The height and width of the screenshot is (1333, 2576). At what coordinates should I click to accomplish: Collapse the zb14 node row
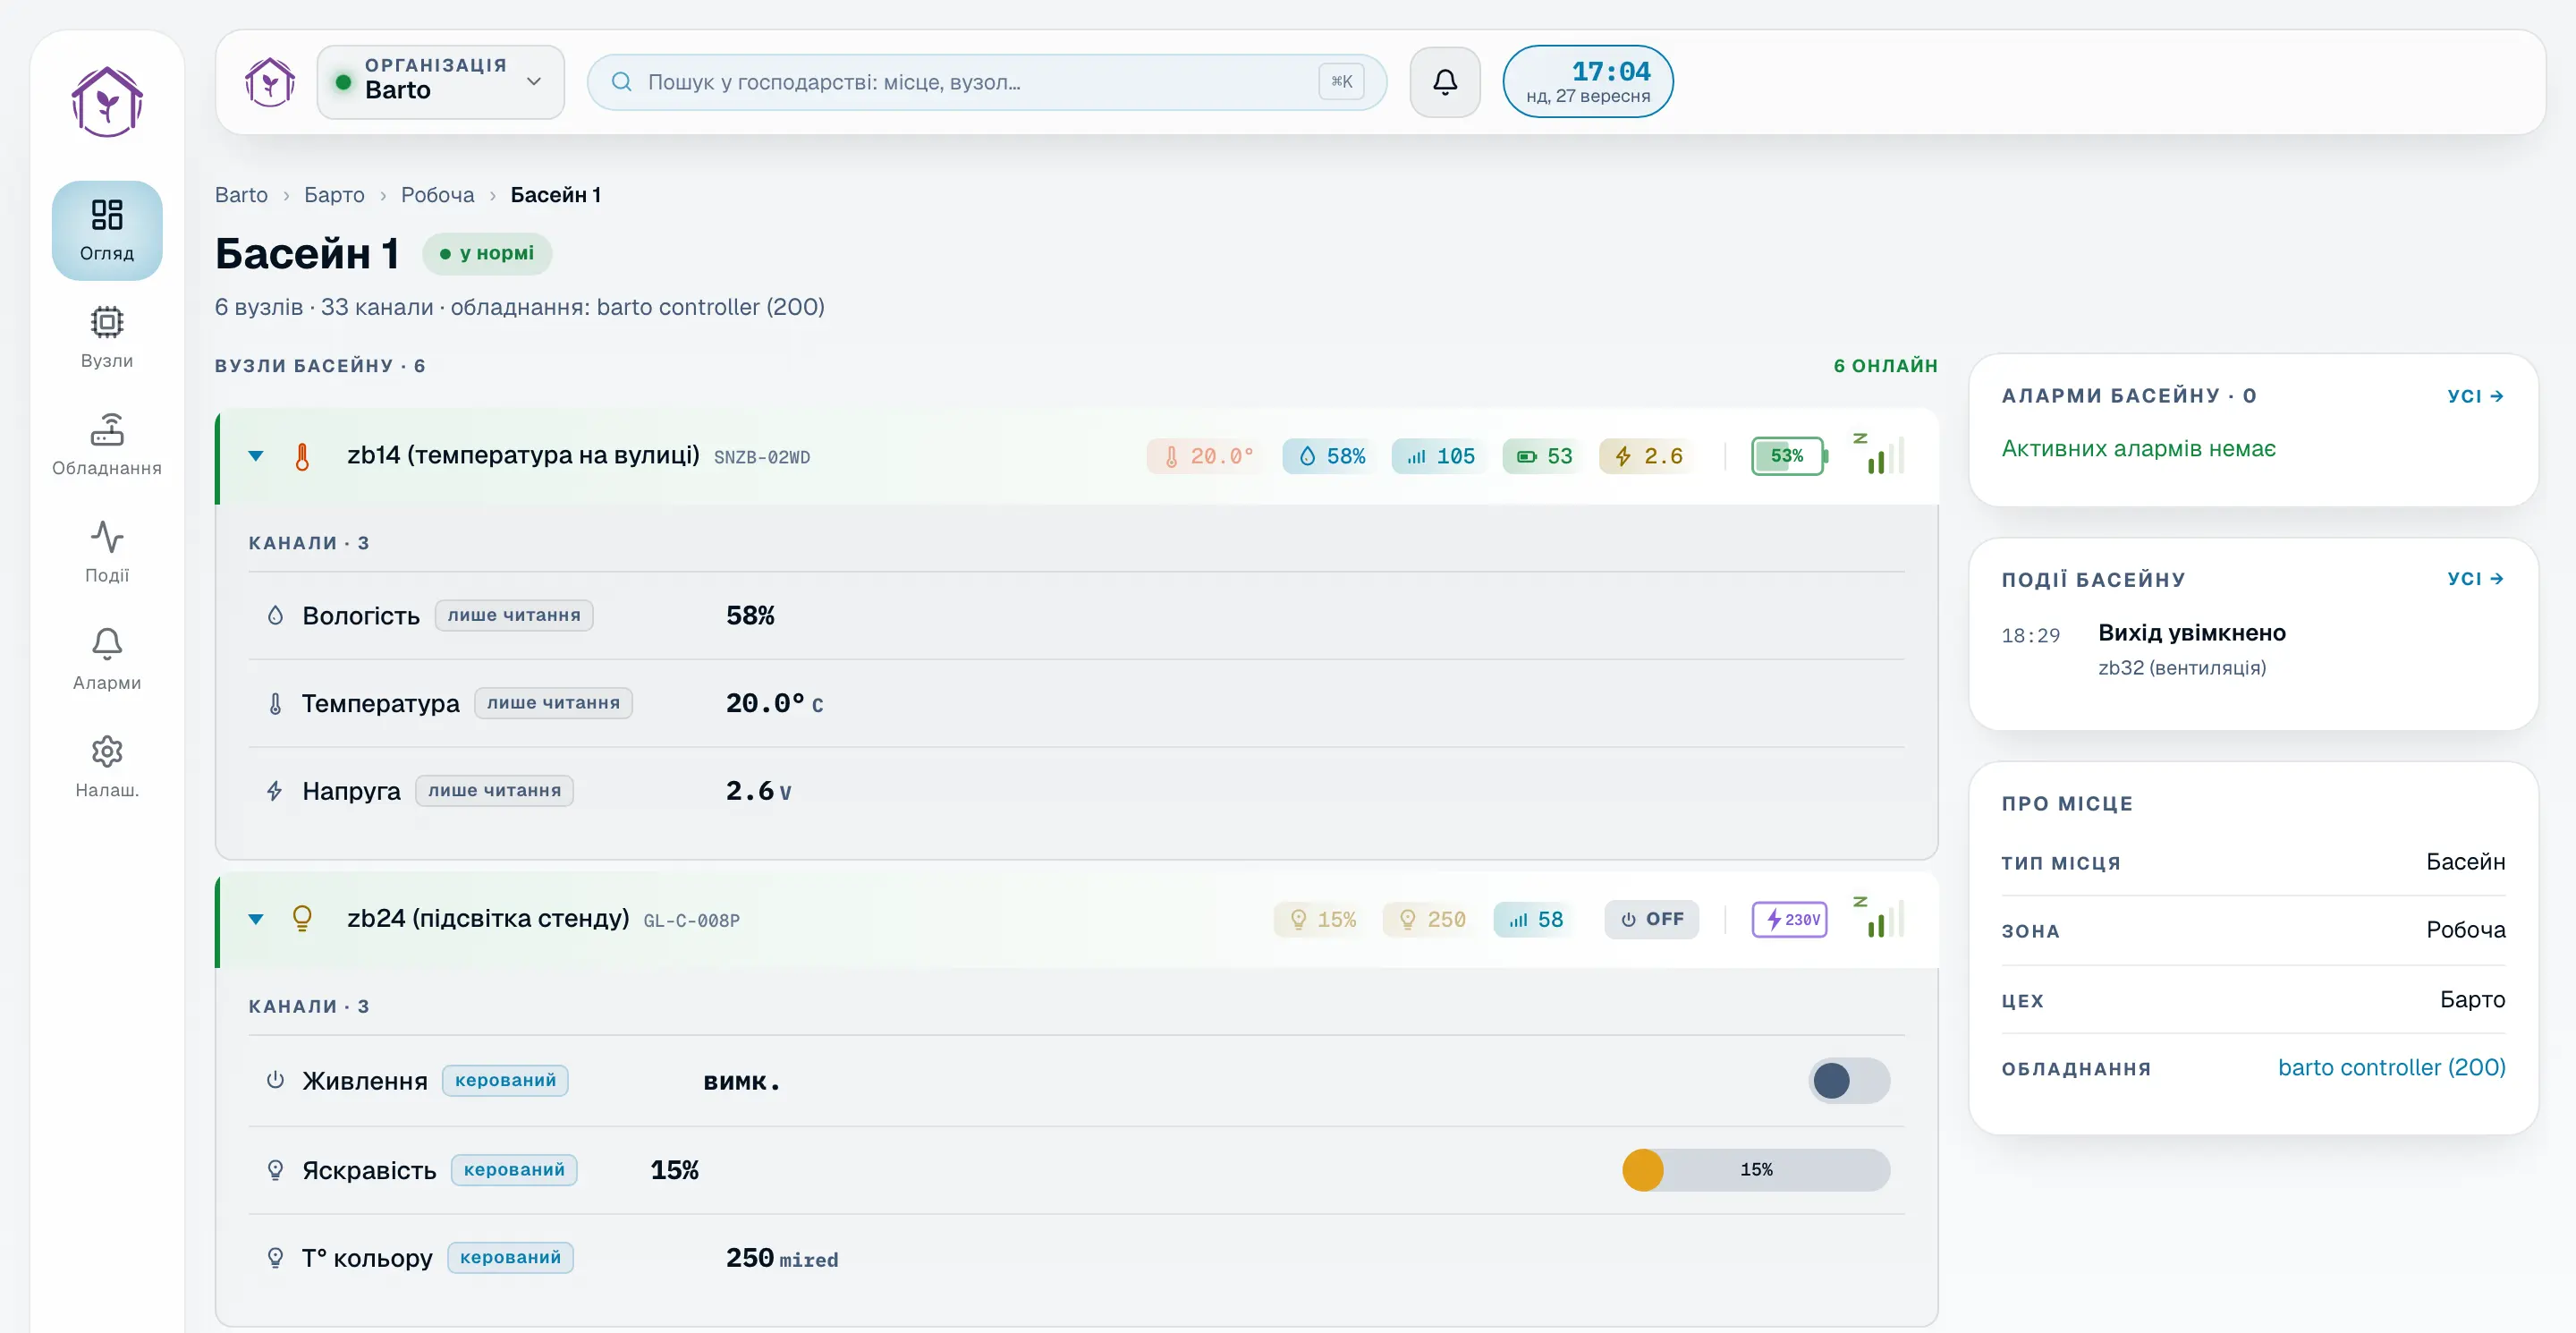pyautogui.click(x=256, y=456)
